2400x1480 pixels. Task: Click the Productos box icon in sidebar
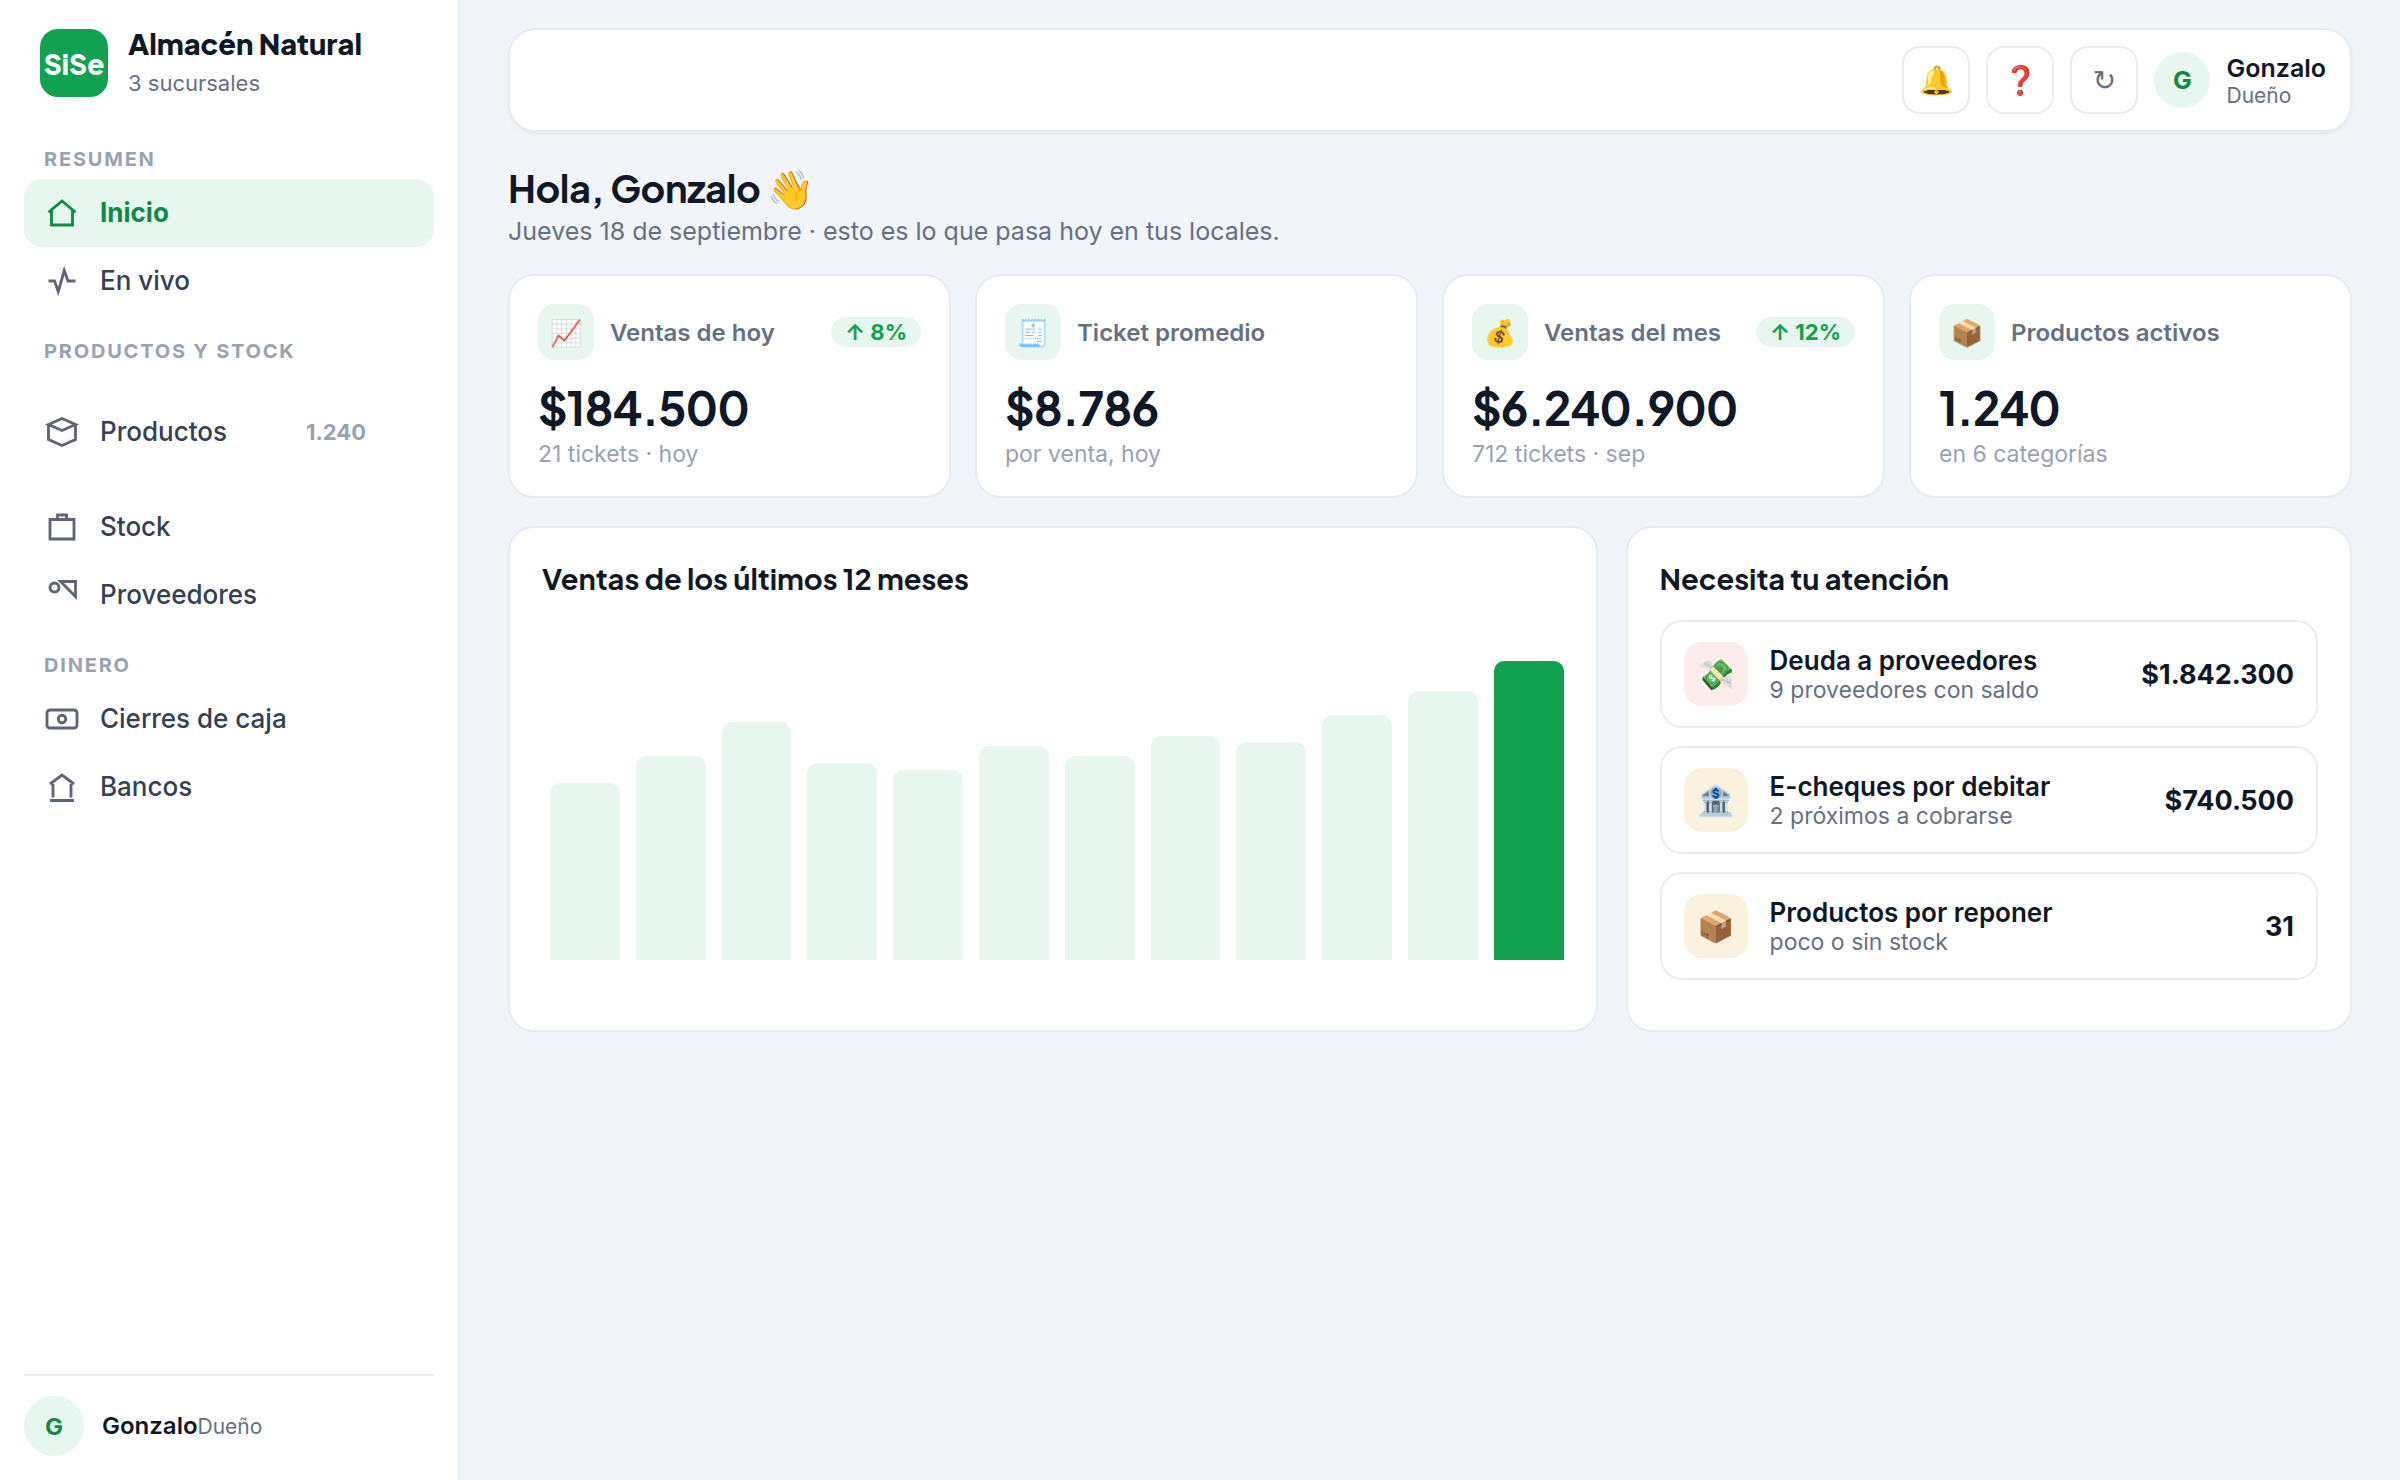coord(62,432)
